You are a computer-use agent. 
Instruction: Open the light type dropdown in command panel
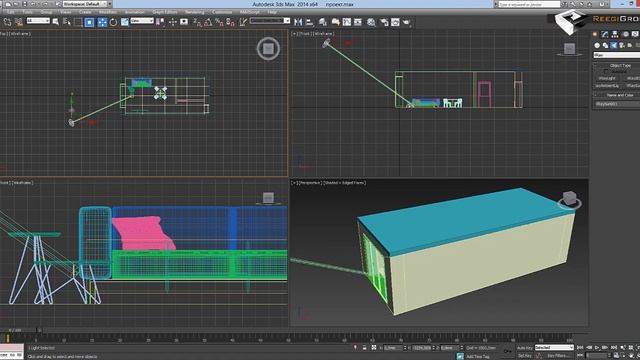[x=616, y=55]
